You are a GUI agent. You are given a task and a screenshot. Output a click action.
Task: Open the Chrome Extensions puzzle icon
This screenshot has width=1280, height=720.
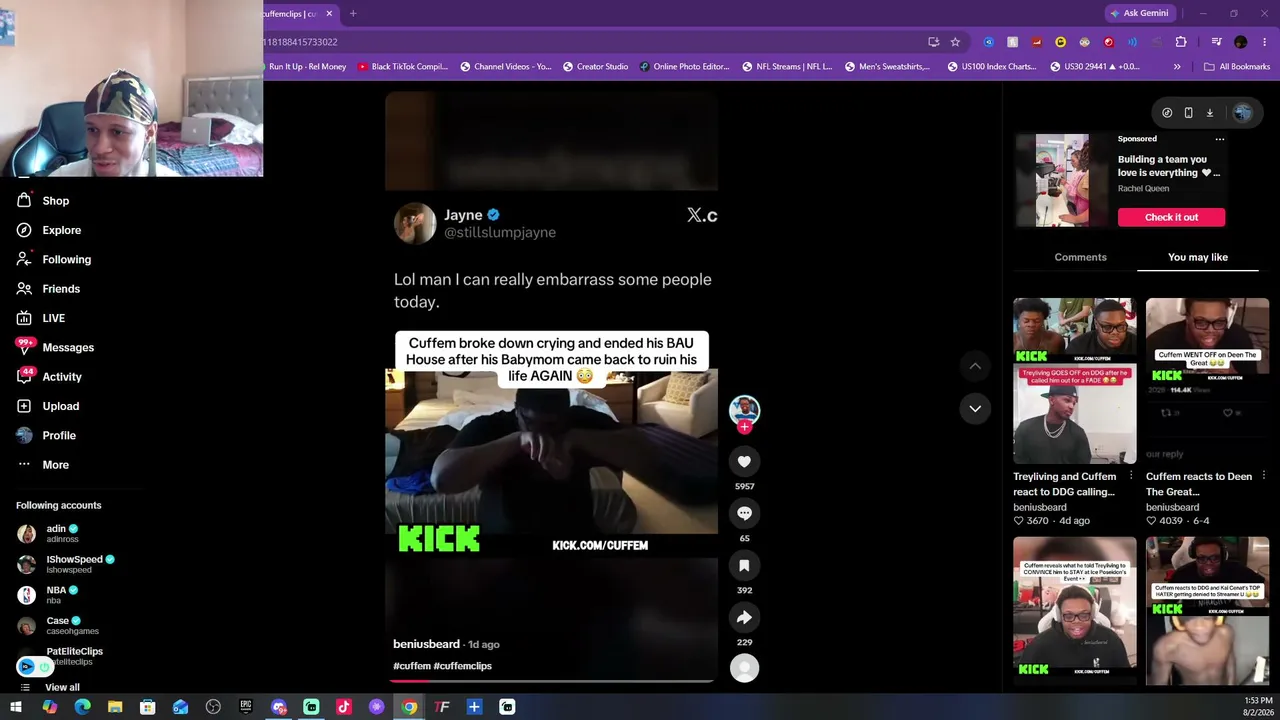tap(1181, 42)
